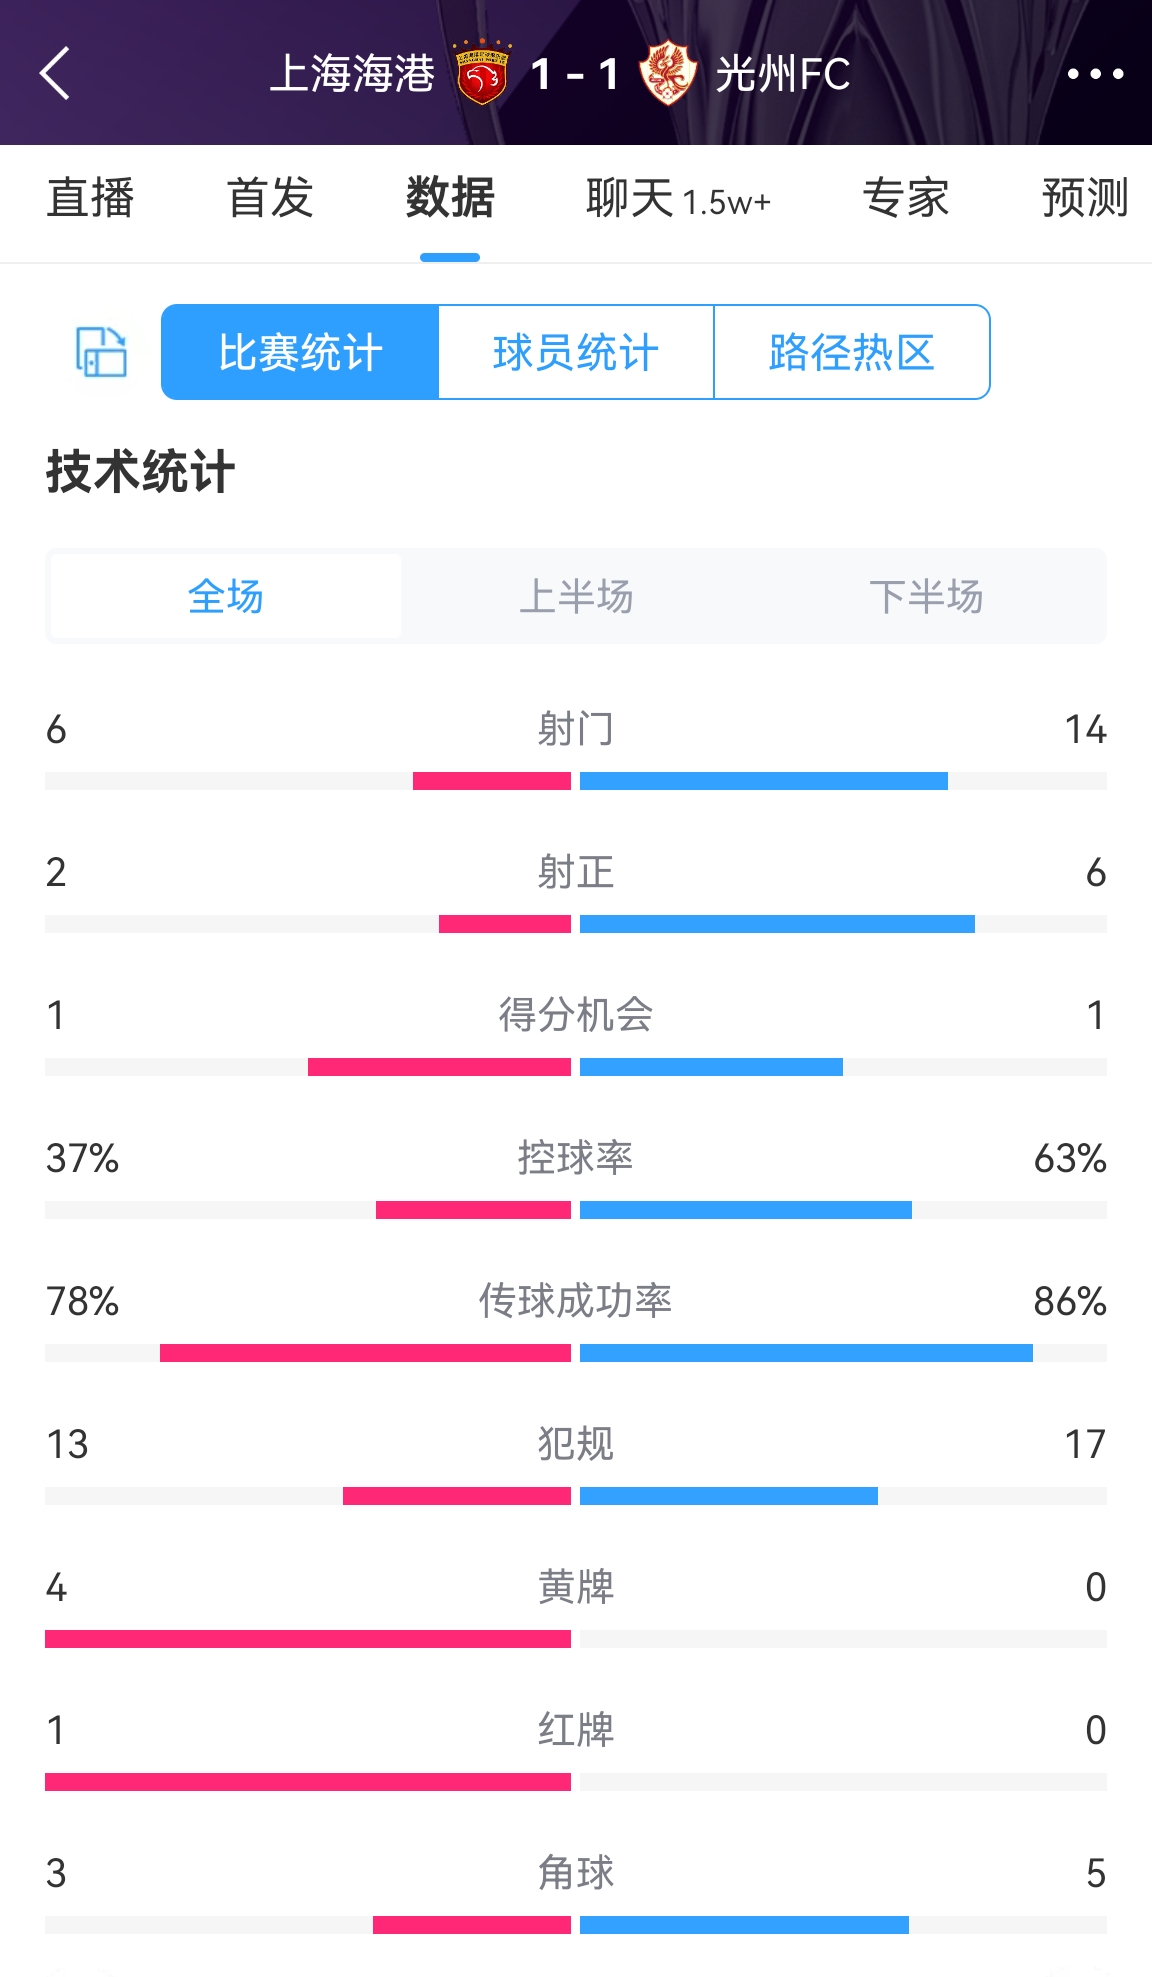Switch to the 直播 tab

(90, 198)
